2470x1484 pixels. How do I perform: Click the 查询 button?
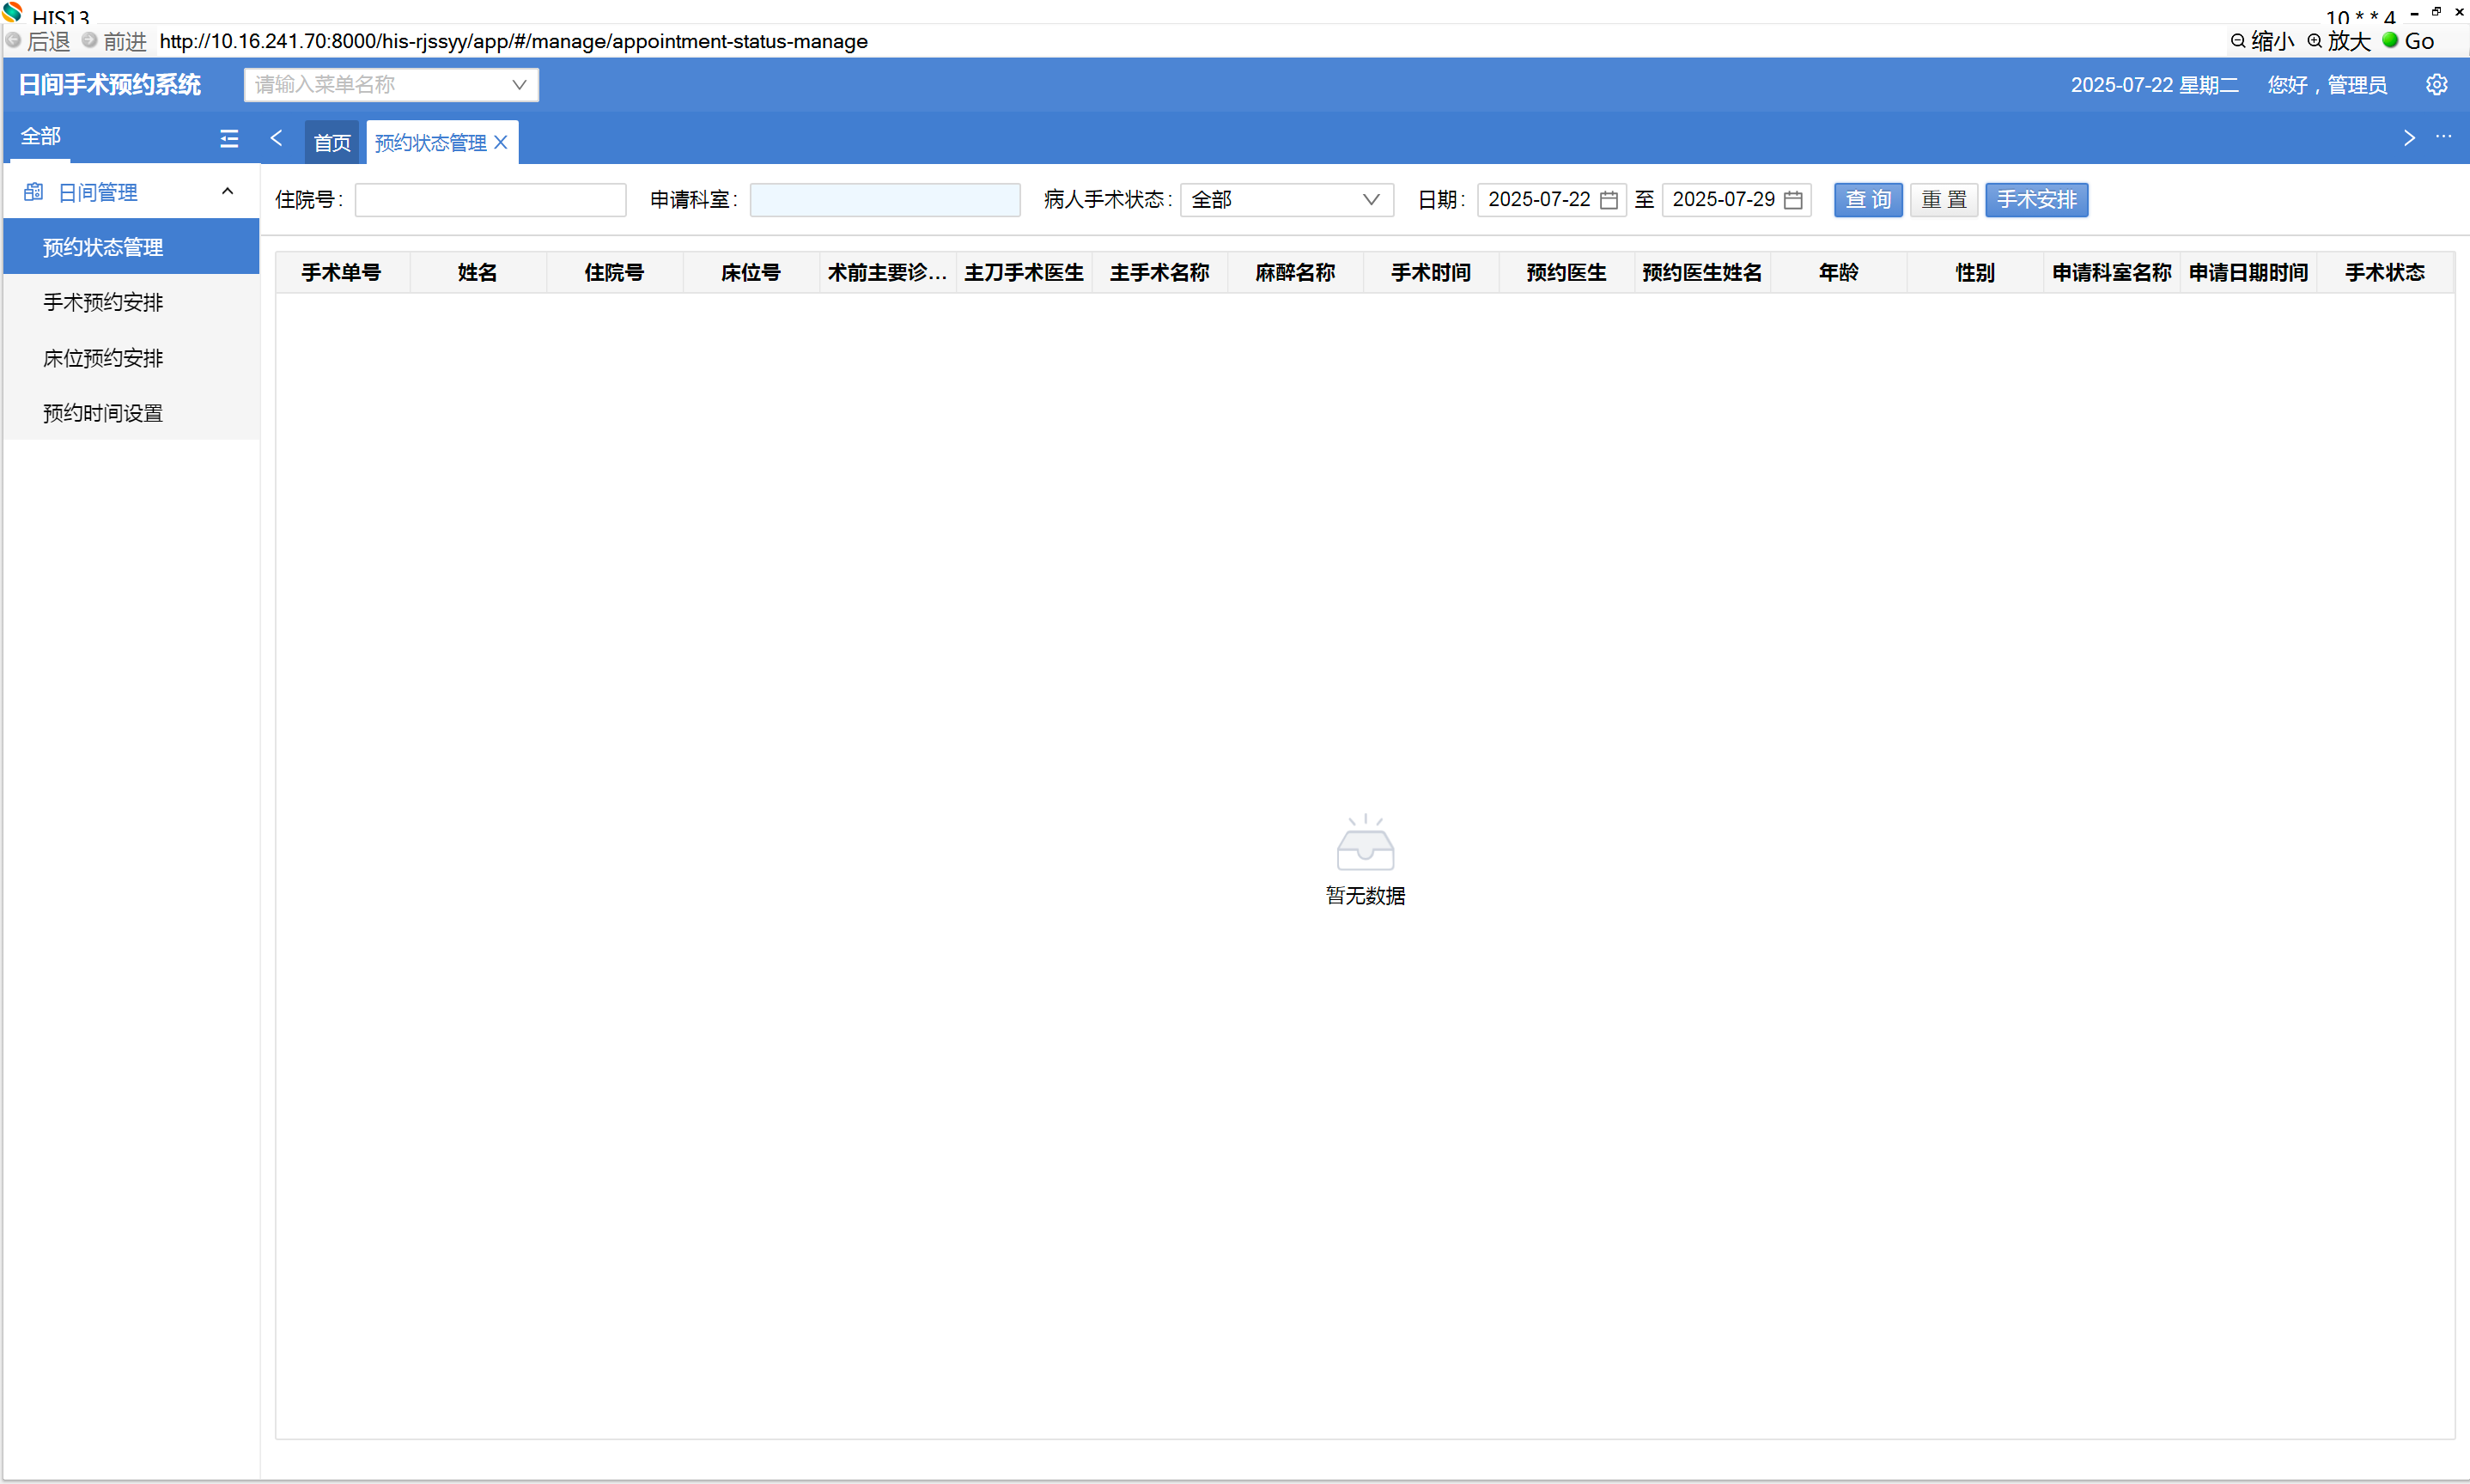(x=1867, y=200)
